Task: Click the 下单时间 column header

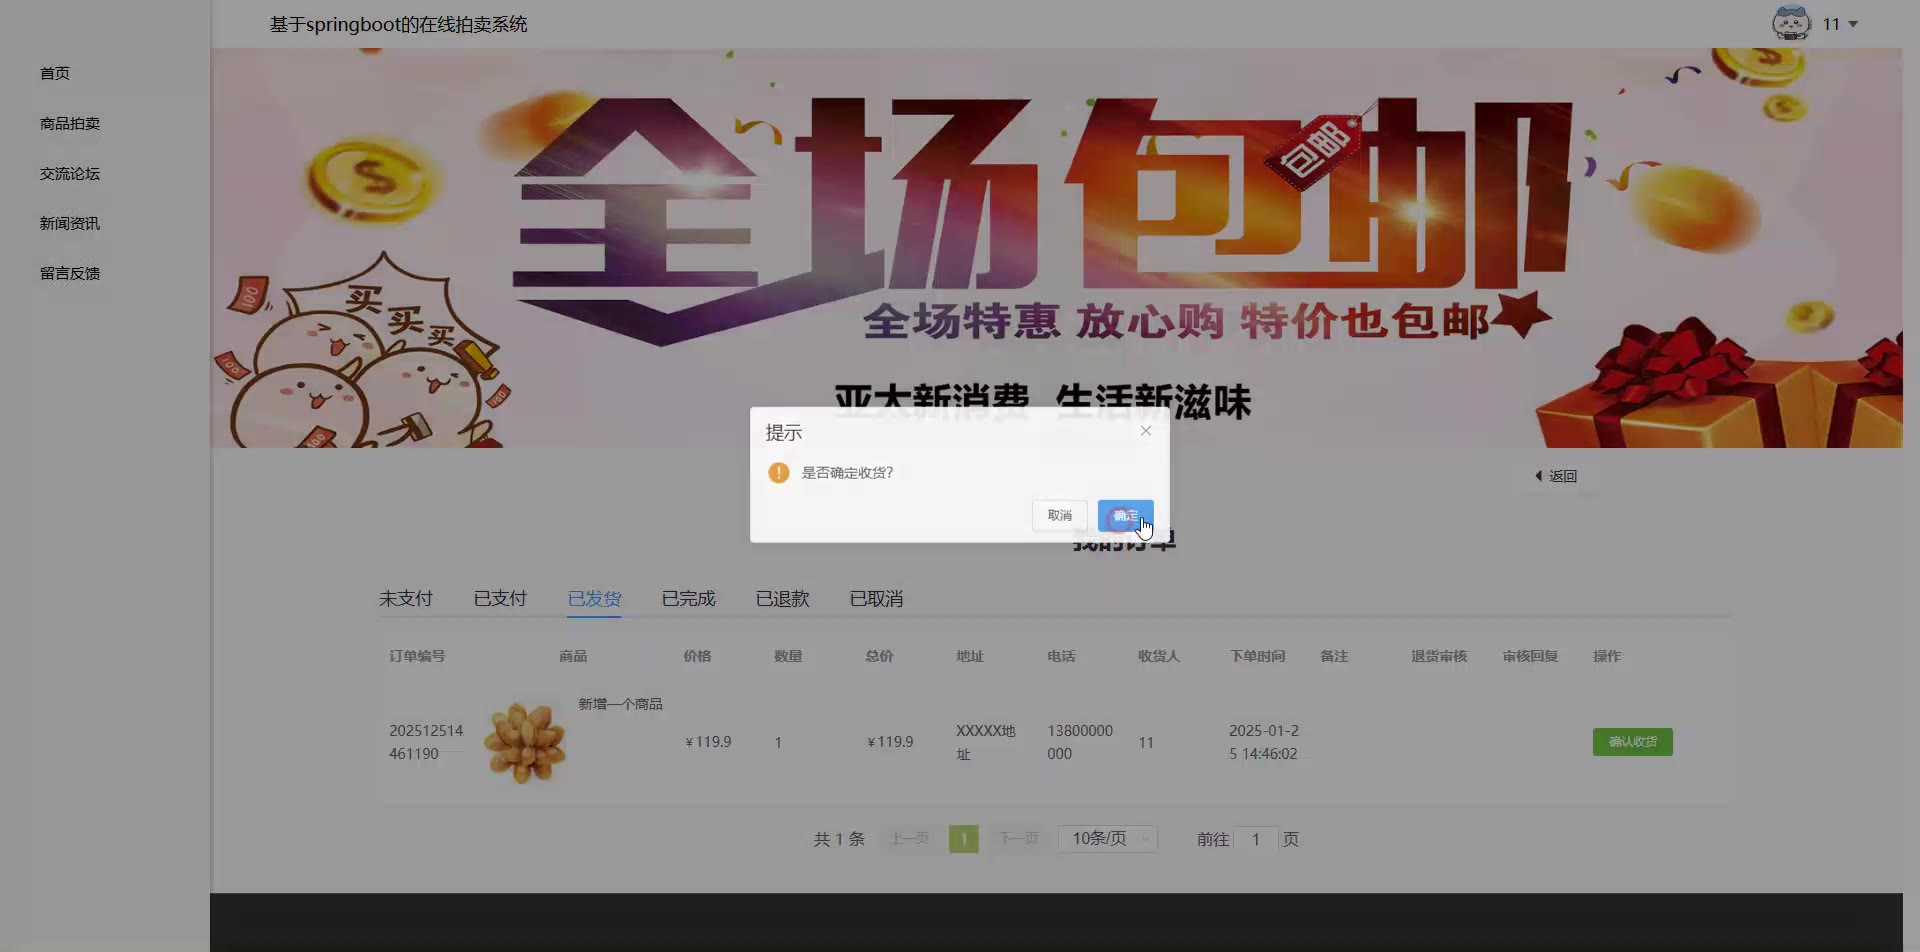Action: point(1257,657)
